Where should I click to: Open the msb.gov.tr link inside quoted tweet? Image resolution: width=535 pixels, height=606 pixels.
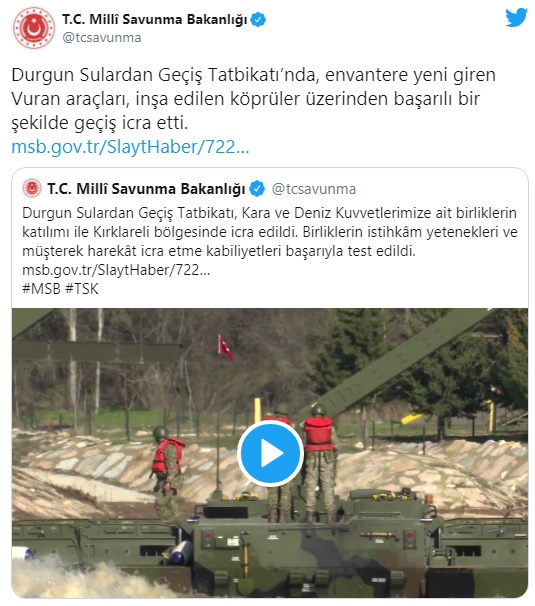[x=116, y=270]
